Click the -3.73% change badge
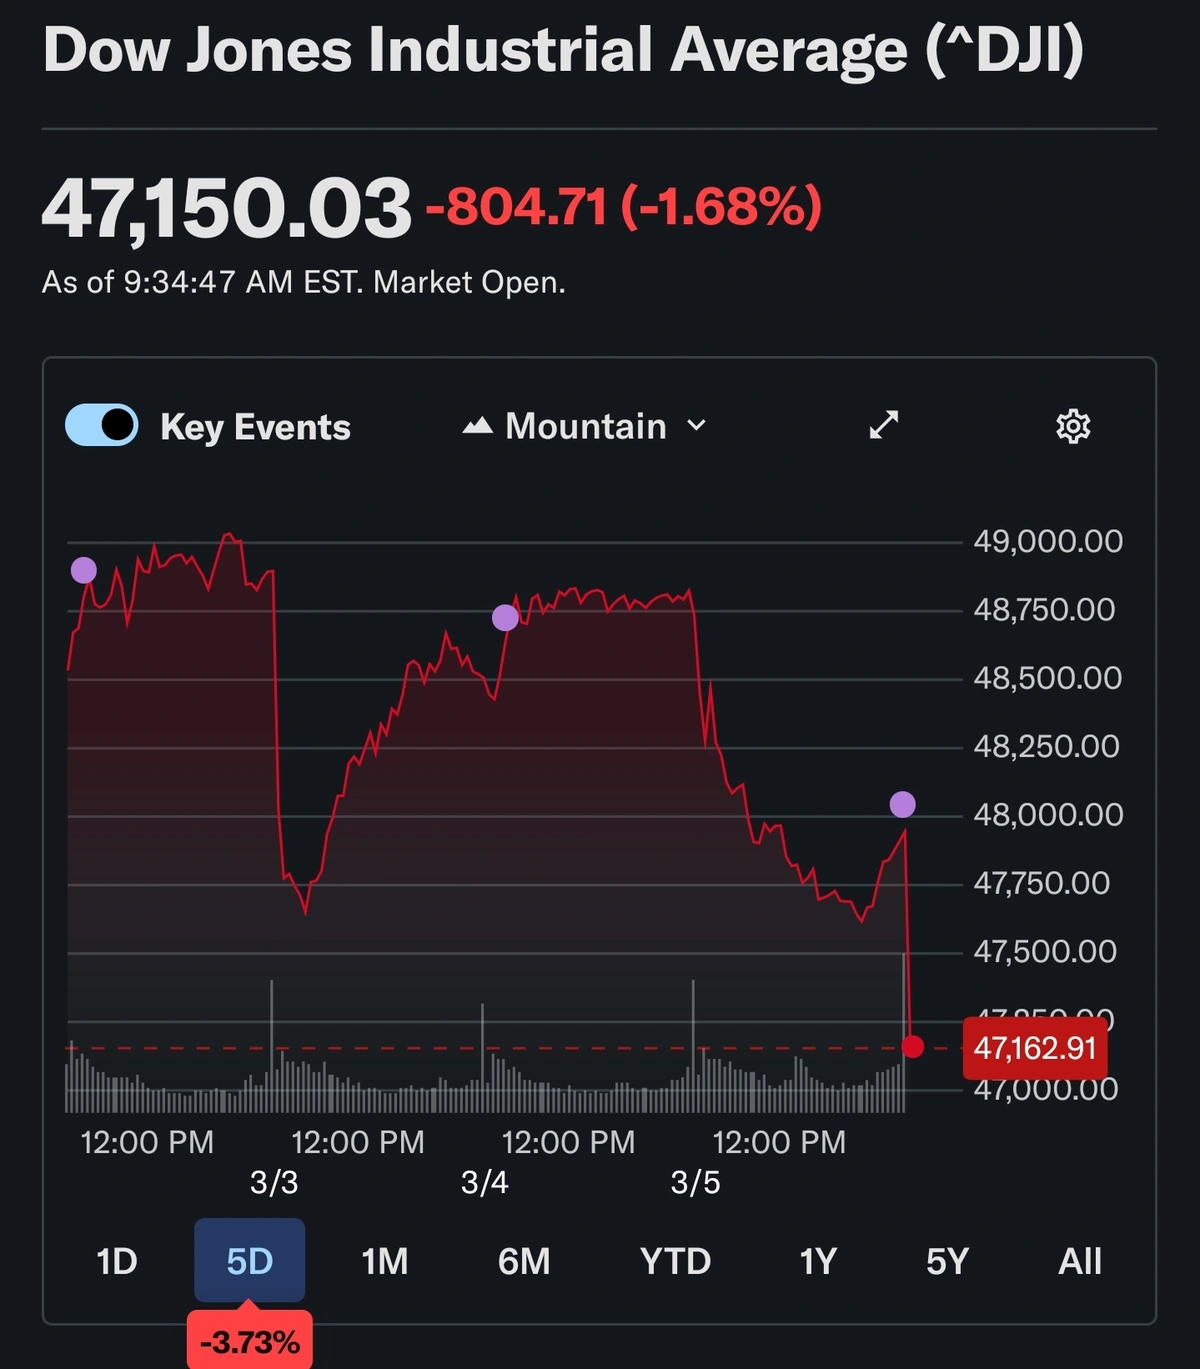1200x1369 pixels. pyautogui.click(x=250, y=1342)
